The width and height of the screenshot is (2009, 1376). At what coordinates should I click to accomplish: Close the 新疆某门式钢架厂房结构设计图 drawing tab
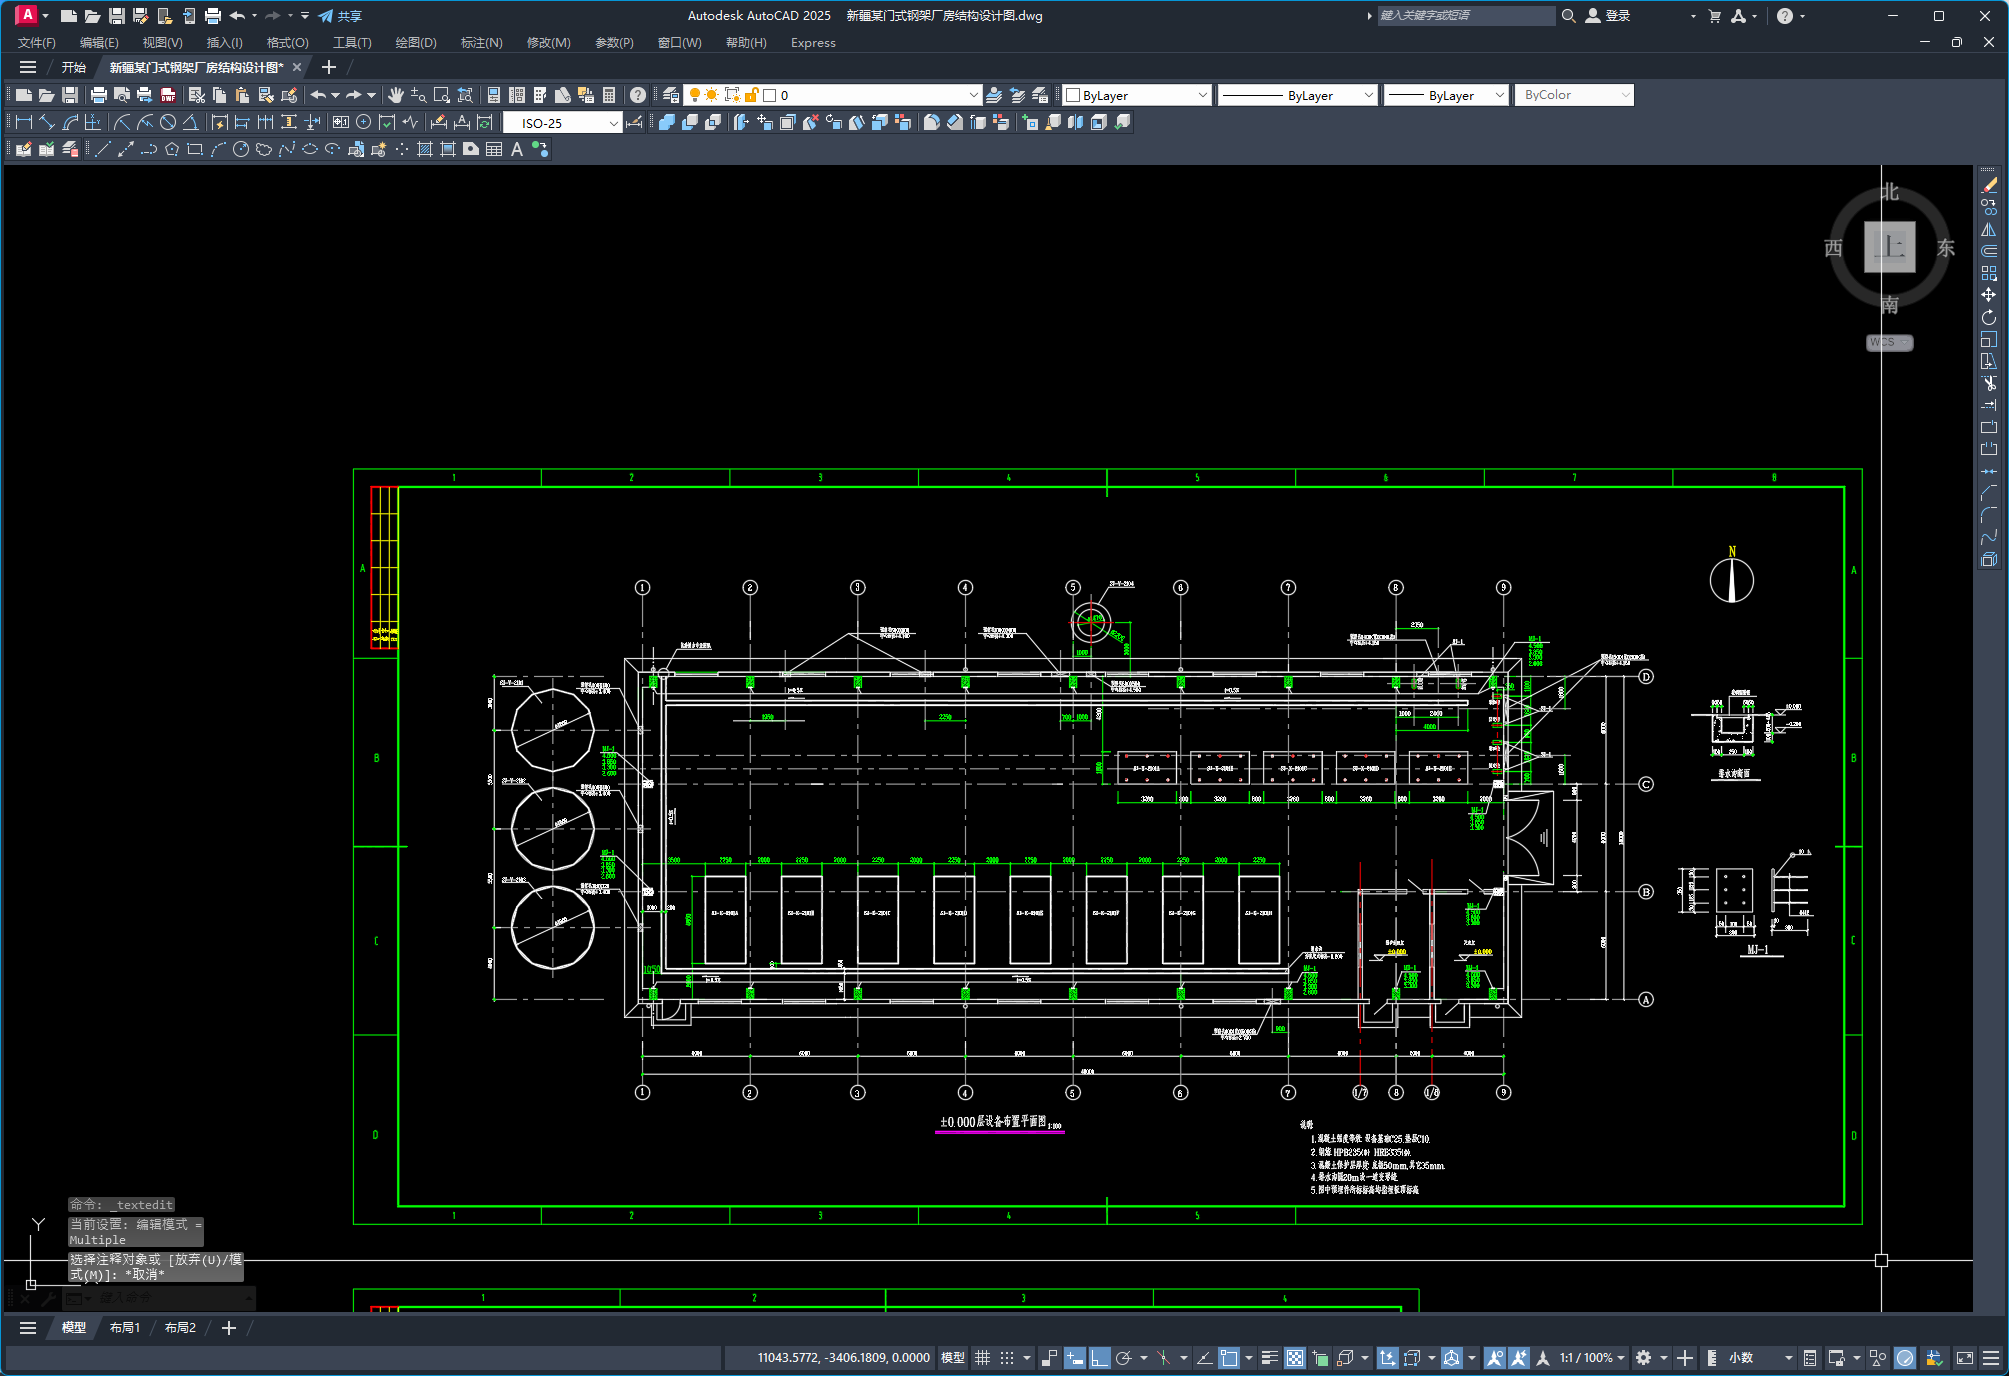297,67
